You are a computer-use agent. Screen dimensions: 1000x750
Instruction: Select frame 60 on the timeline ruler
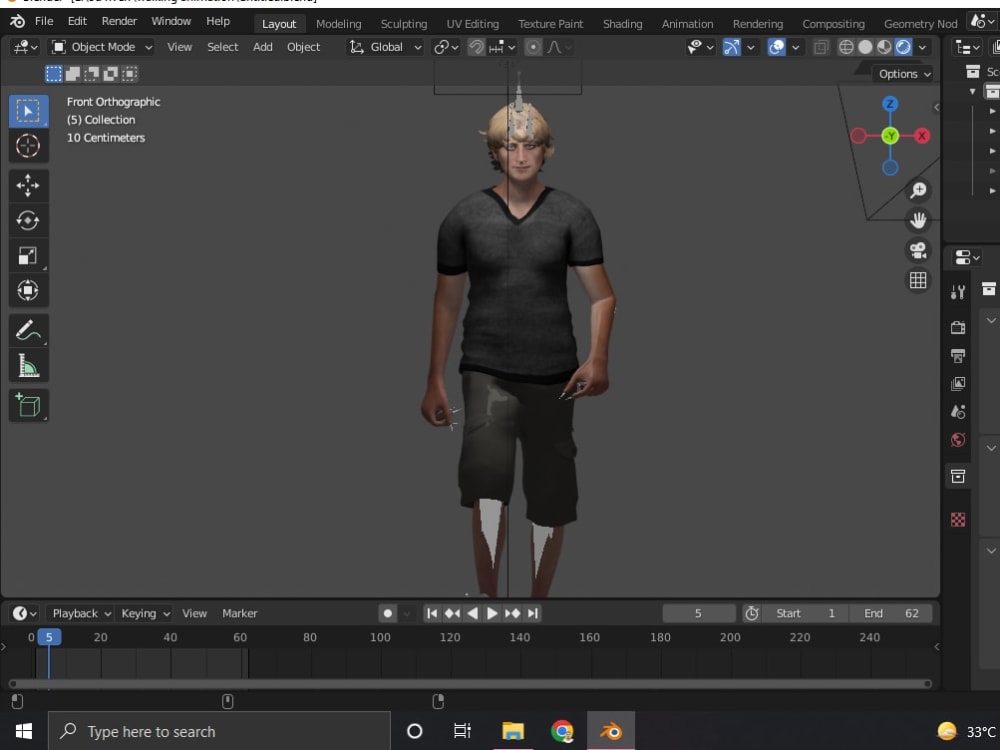tap(240, 637)
